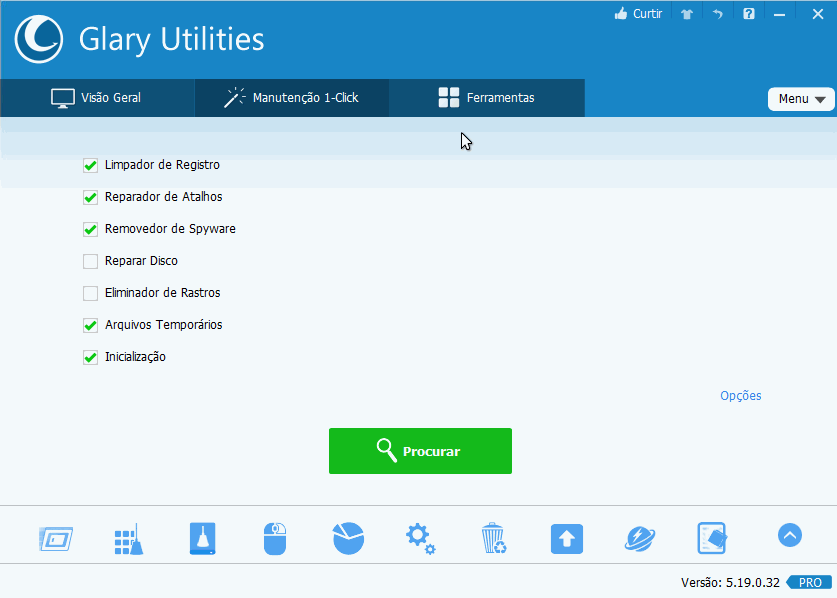The height and width of the screenshot is (598, 837).
Task: Uncheck Reparador de Atalhos checkbox
Action: pos(90,198)
